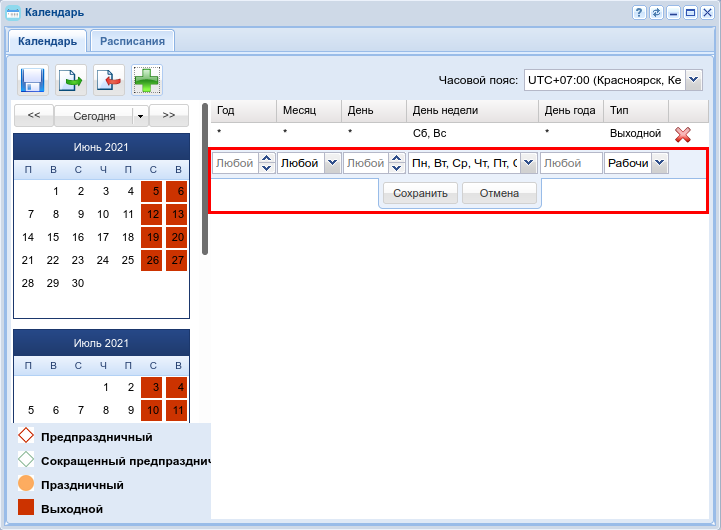Screen dimensions: 721x530
Task: Select June 1 in the calendar
Action: pyautogui.click(x=55, y=191)
